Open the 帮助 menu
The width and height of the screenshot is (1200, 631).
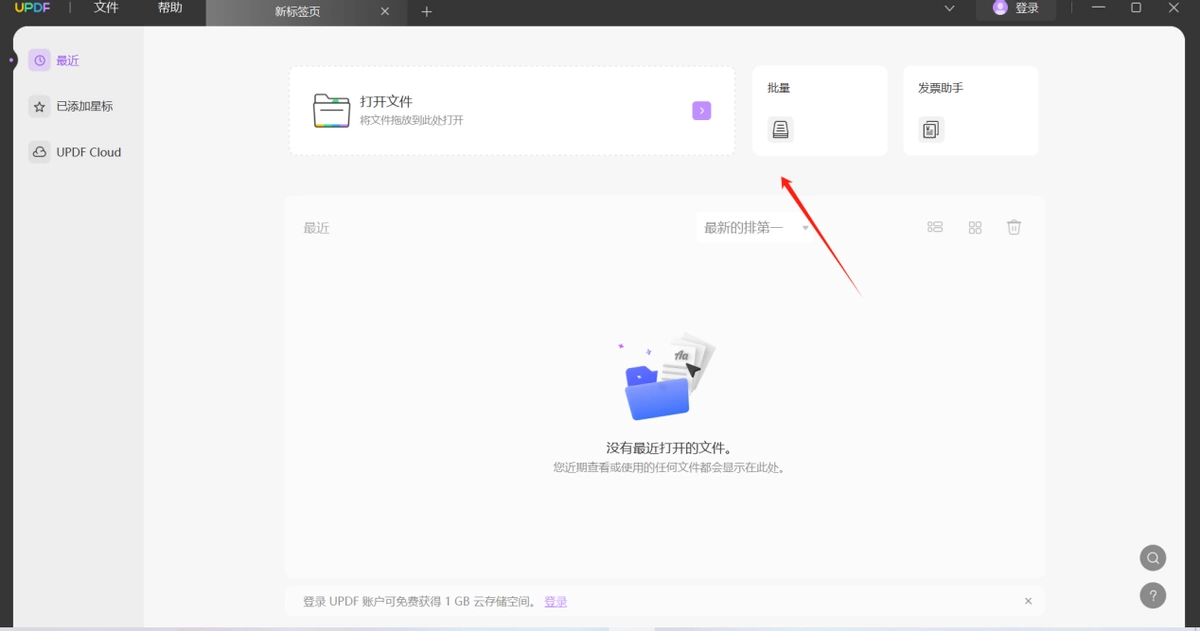click(x=170, y=8)
